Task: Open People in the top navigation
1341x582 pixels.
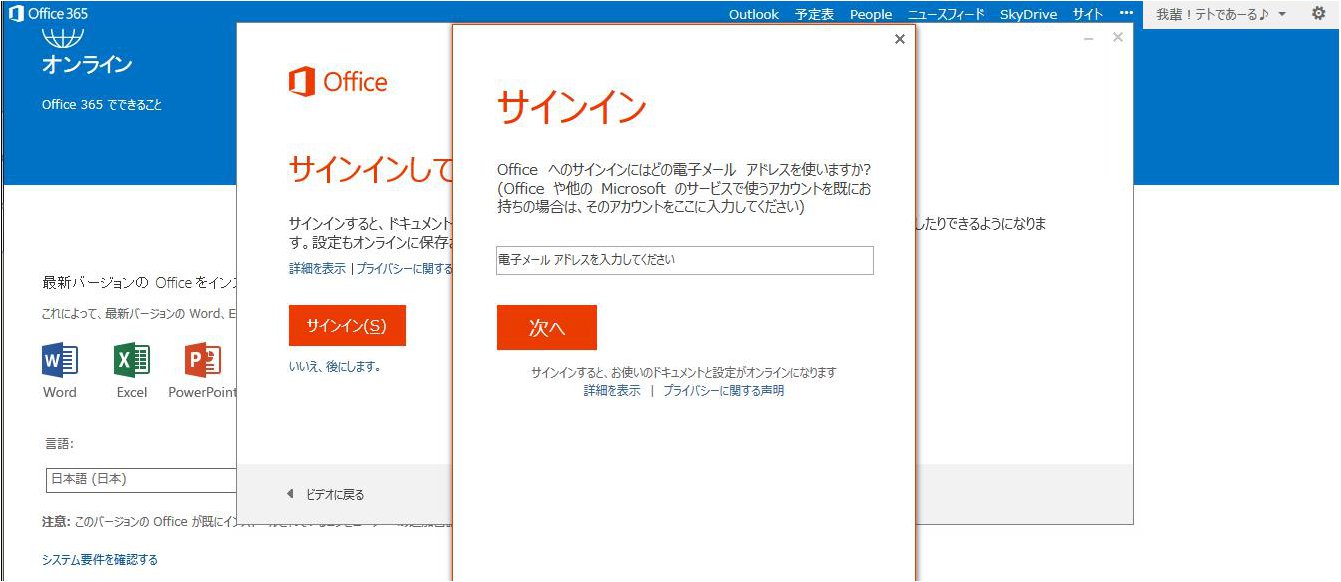Action: (870, 14)
